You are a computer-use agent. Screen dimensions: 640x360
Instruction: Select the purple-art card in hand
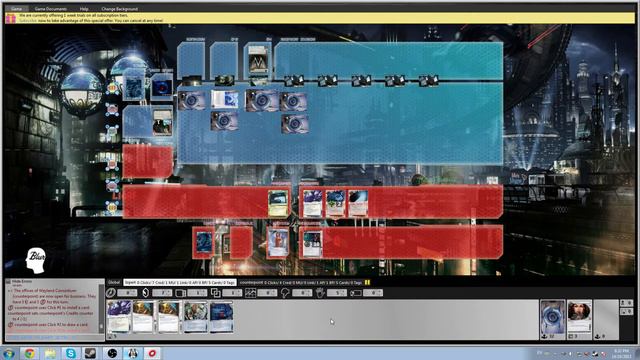click(x=119, y=317)
